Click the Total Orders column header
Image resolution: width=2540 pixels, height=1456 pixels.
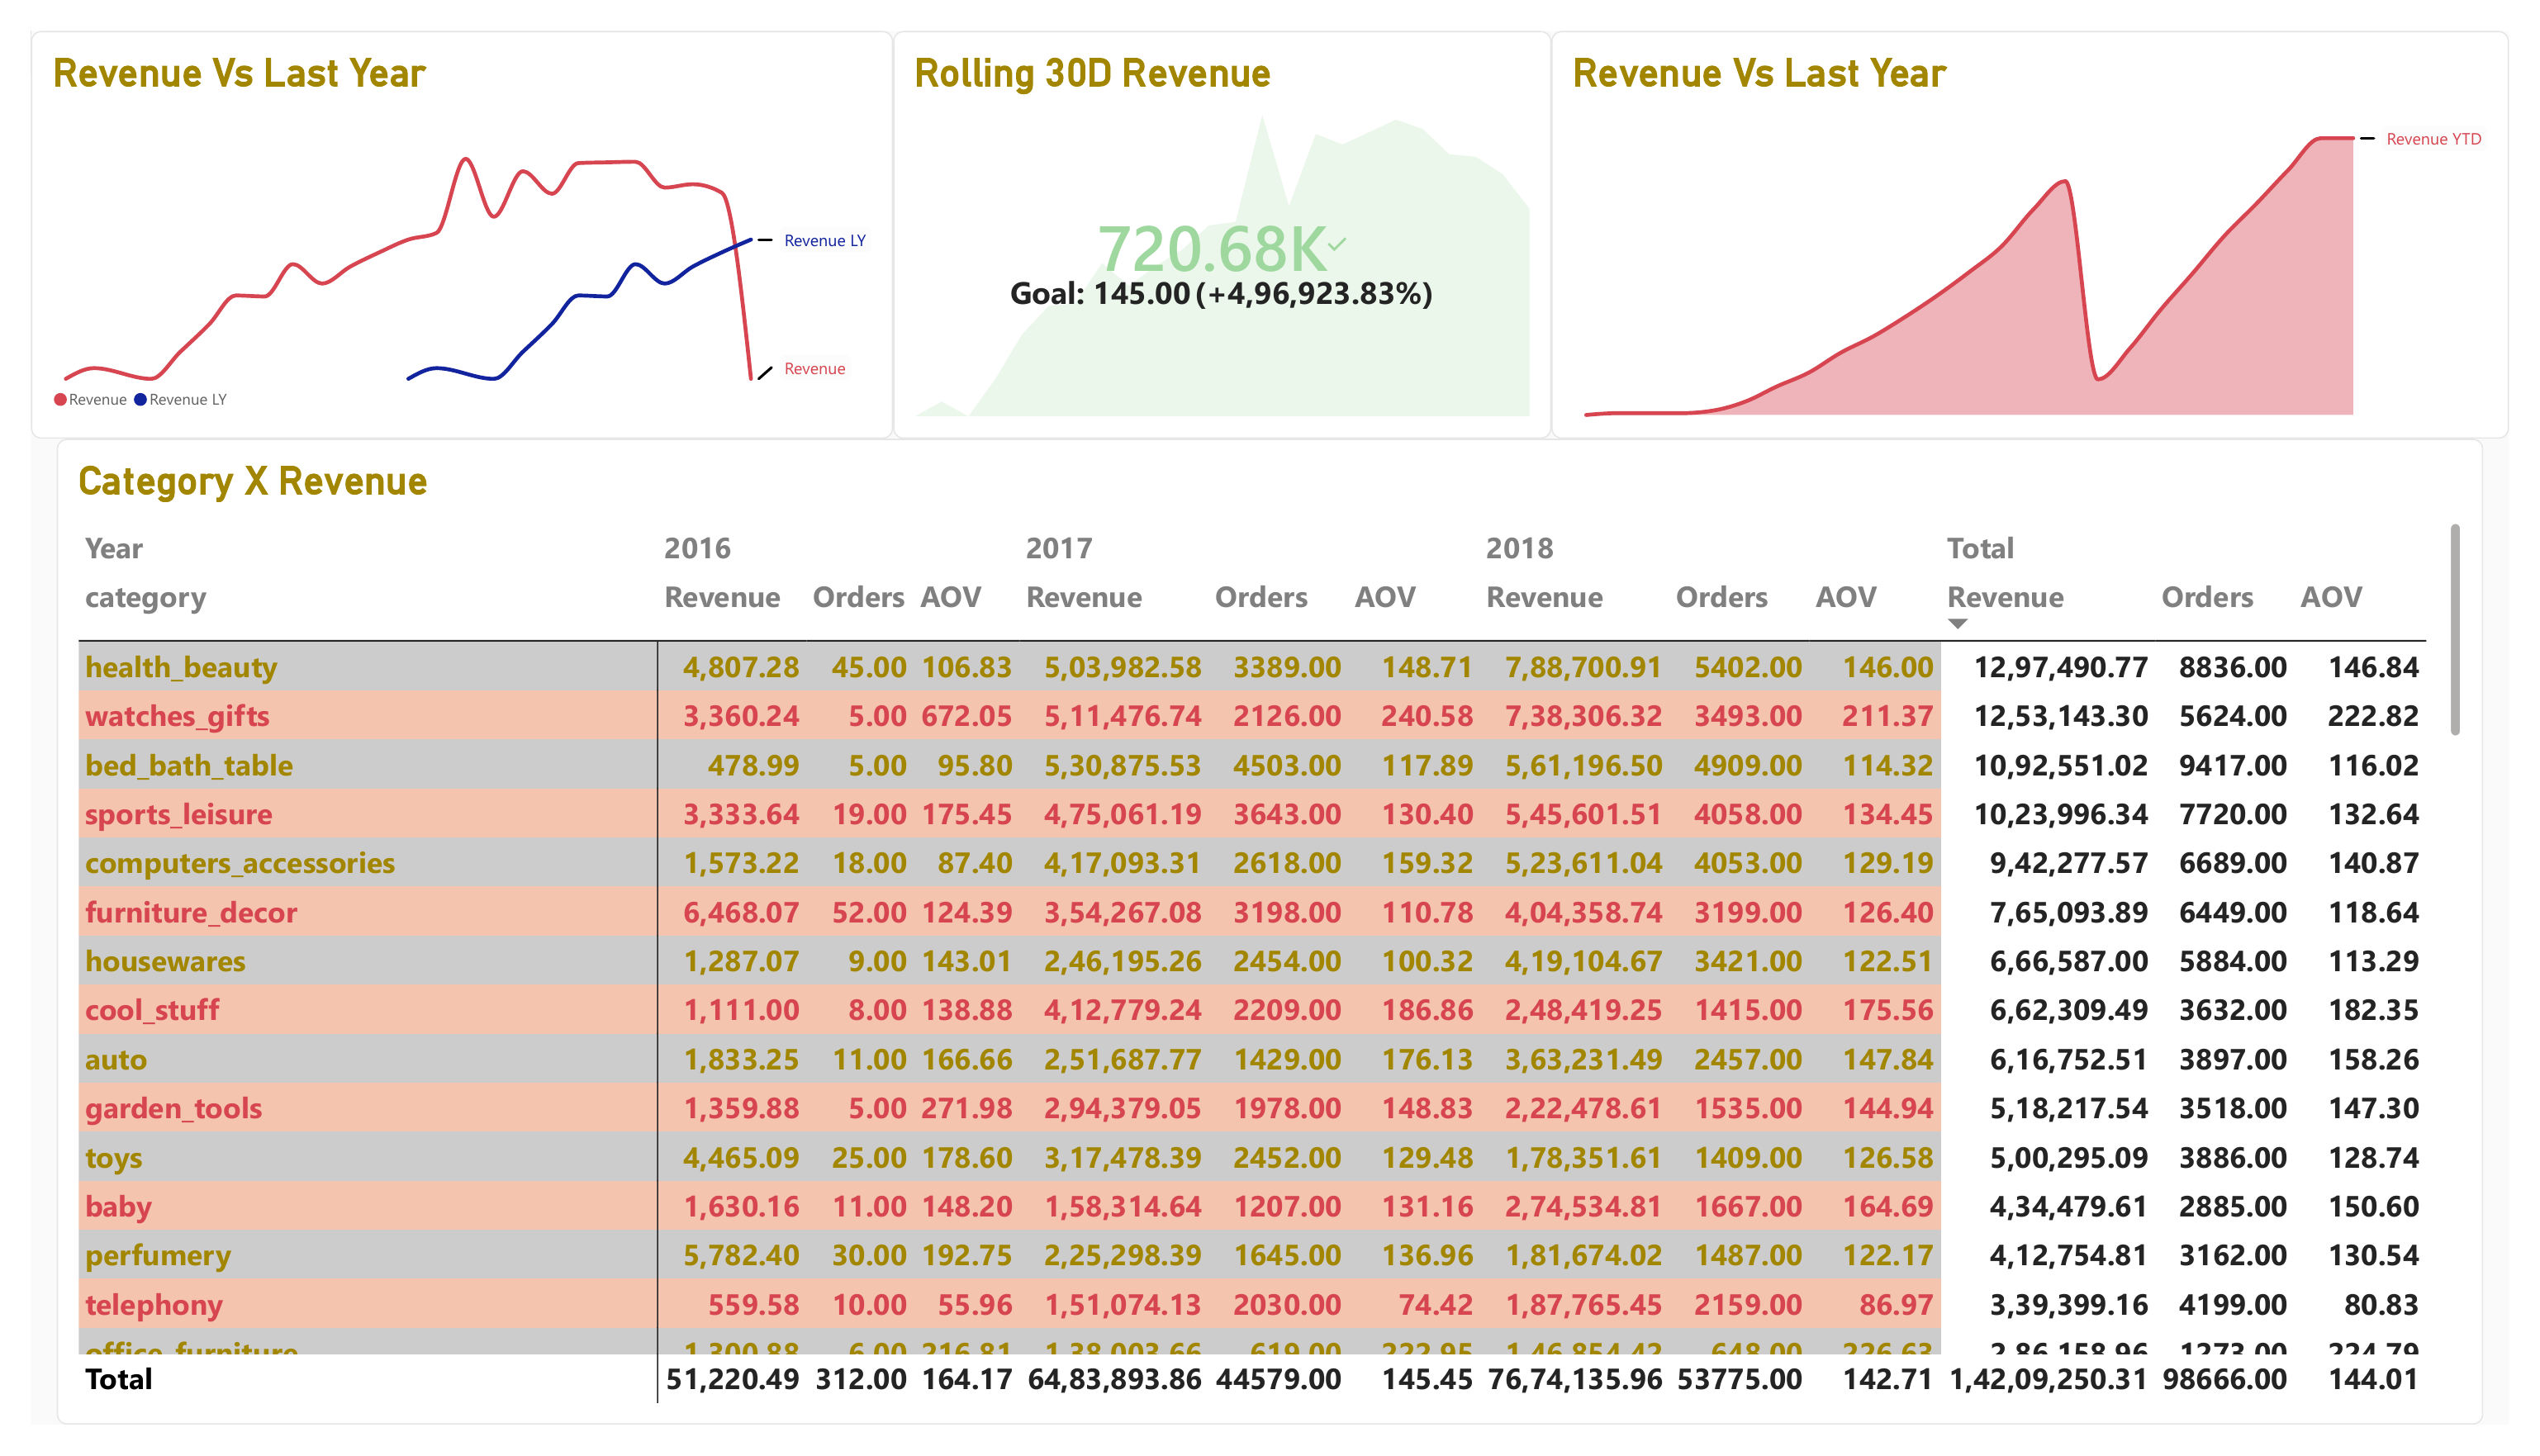coord(2207,597)
